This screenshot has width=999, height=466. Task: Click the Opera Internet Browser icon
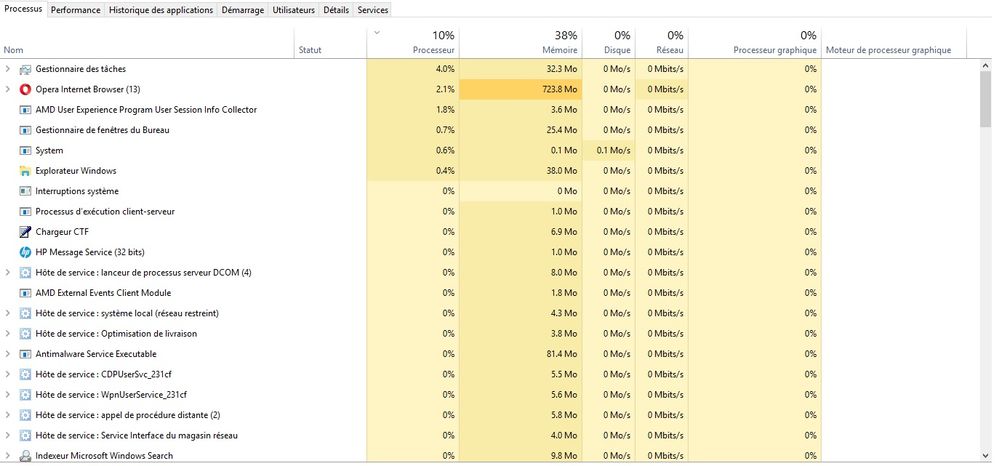coord(25,89)
